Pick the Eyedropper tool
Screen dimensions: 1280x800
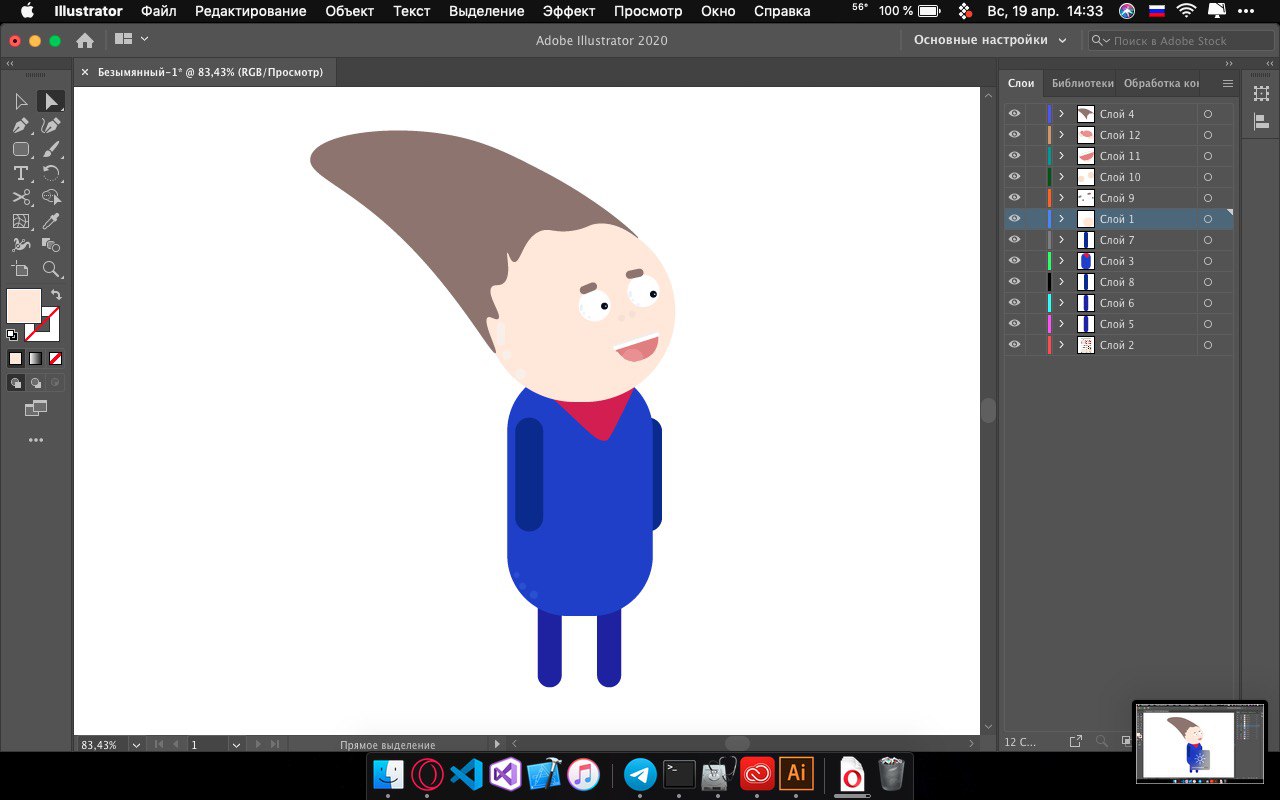pyautogui.click(x=51, y=221)
